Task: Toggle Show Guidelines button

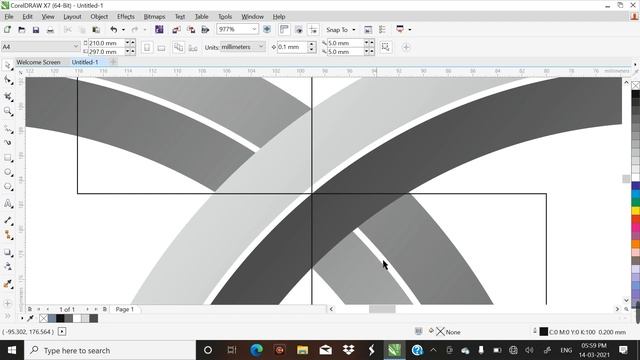Action: click(313, 29)
